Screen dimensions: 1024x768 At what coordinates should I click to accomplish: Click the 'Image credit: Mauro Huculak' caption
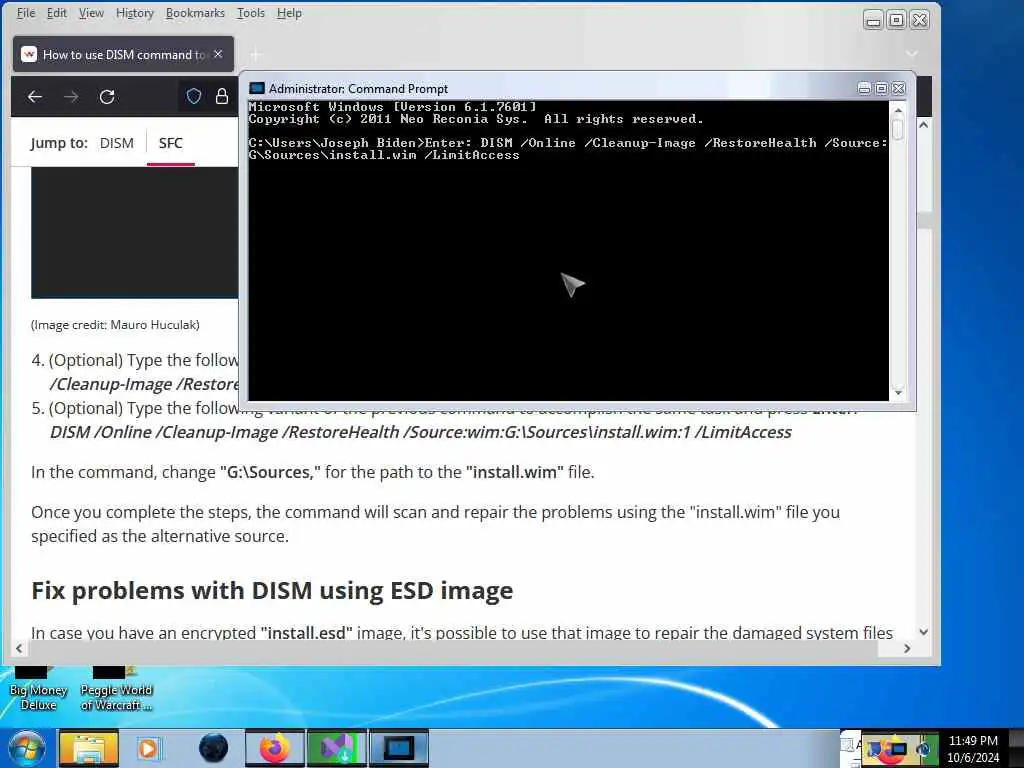pos(115,325)
